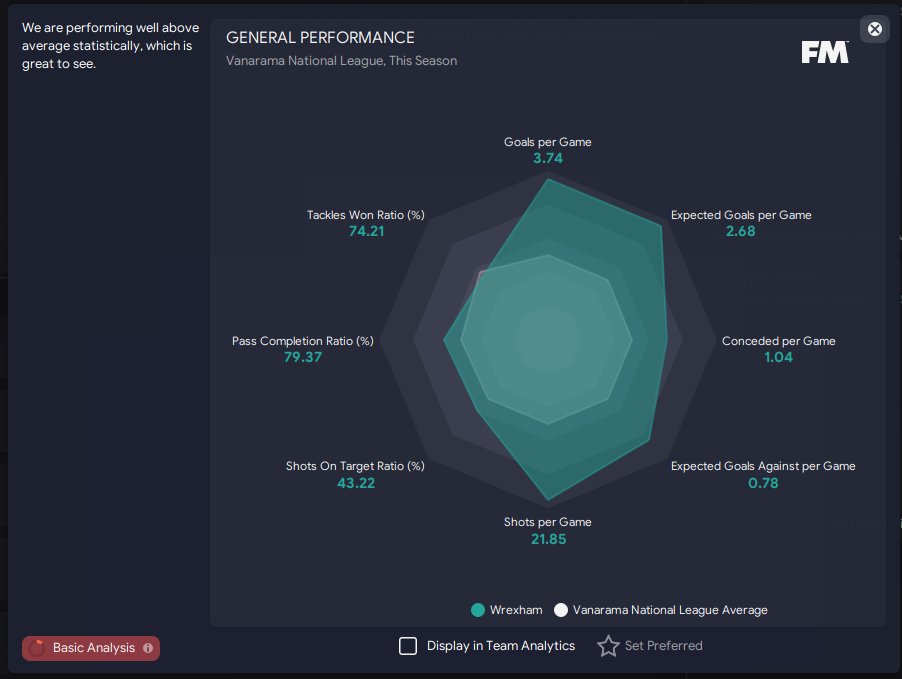
Task: Click Vanarama National League Average legend text
Action: pyautogui.click(x=670, y=610)
